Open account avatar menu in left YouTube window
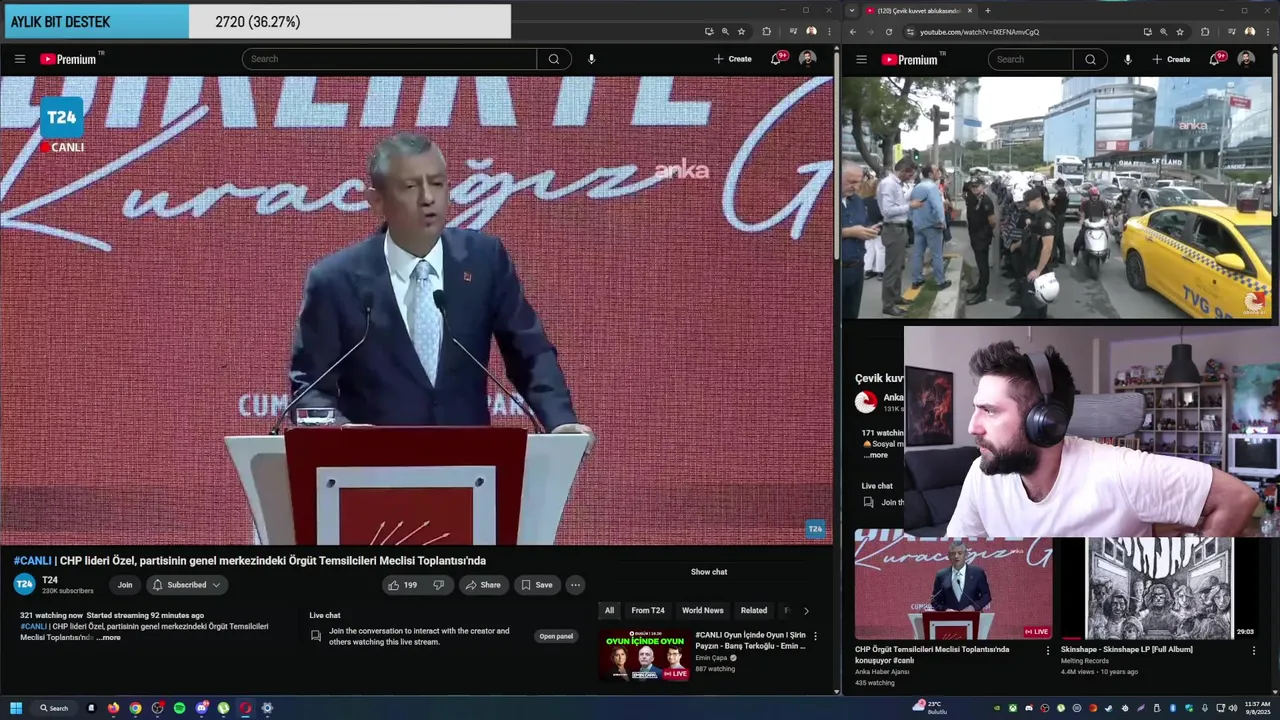Image resolution: width=1280 pixels, height=720 pixels. [x=808, y=59]
